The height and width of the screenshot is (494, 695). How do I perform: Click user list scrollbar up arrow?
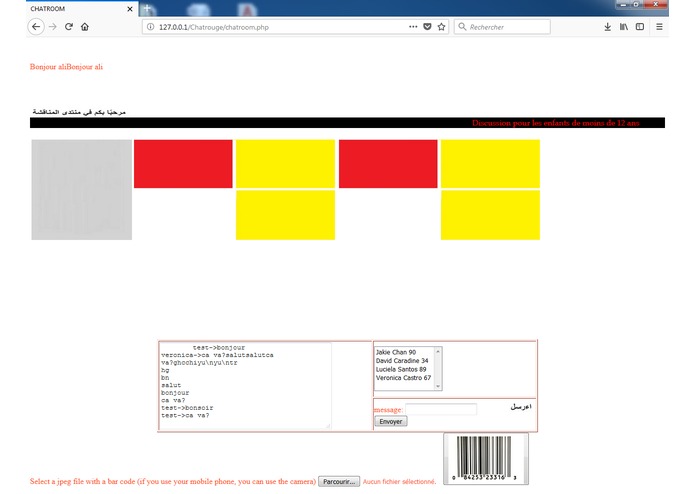tap(438, 351)
